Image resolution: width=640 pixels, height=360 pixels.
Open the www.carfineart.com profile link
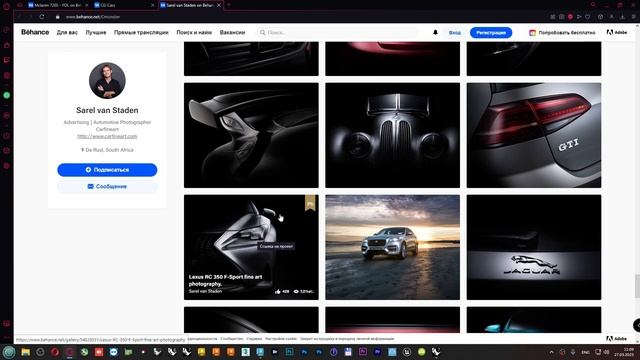tap(107, 136)
